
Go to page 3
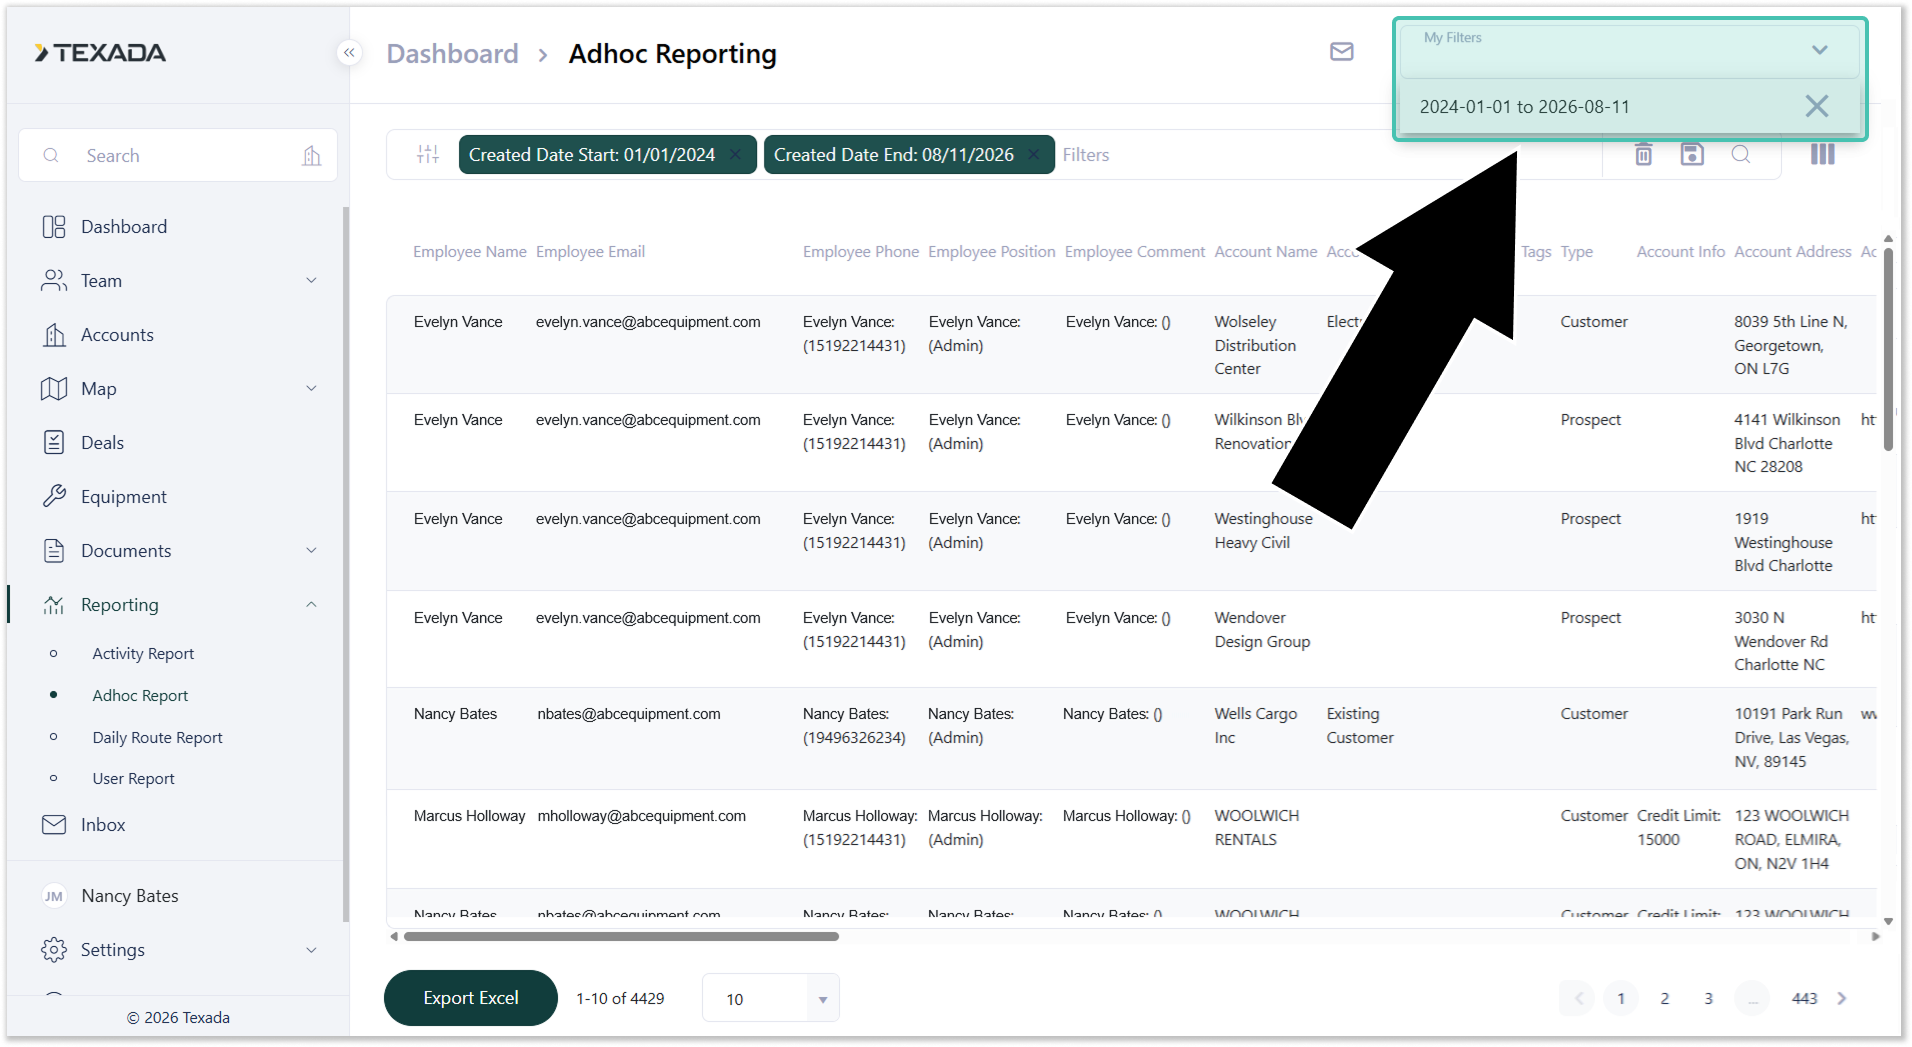(1709, 999)
